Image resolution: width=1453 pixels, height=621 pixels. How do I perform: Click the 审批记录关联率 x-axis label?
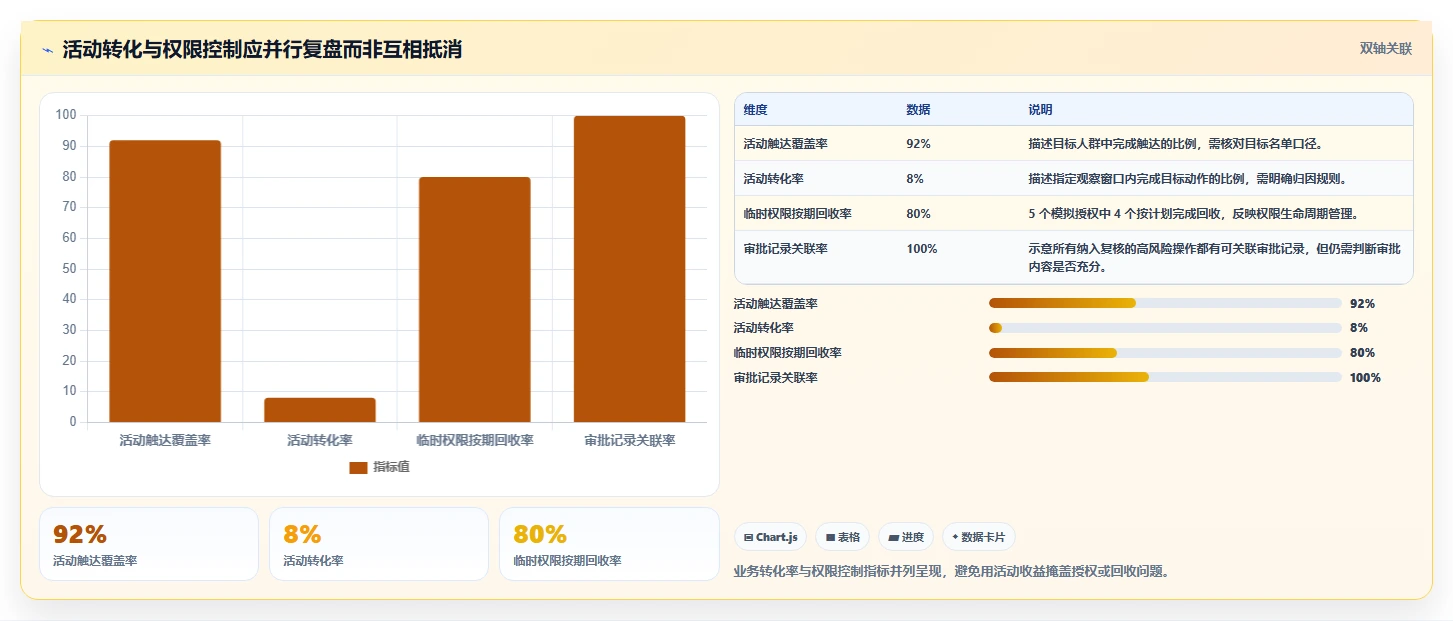point(630,440)
